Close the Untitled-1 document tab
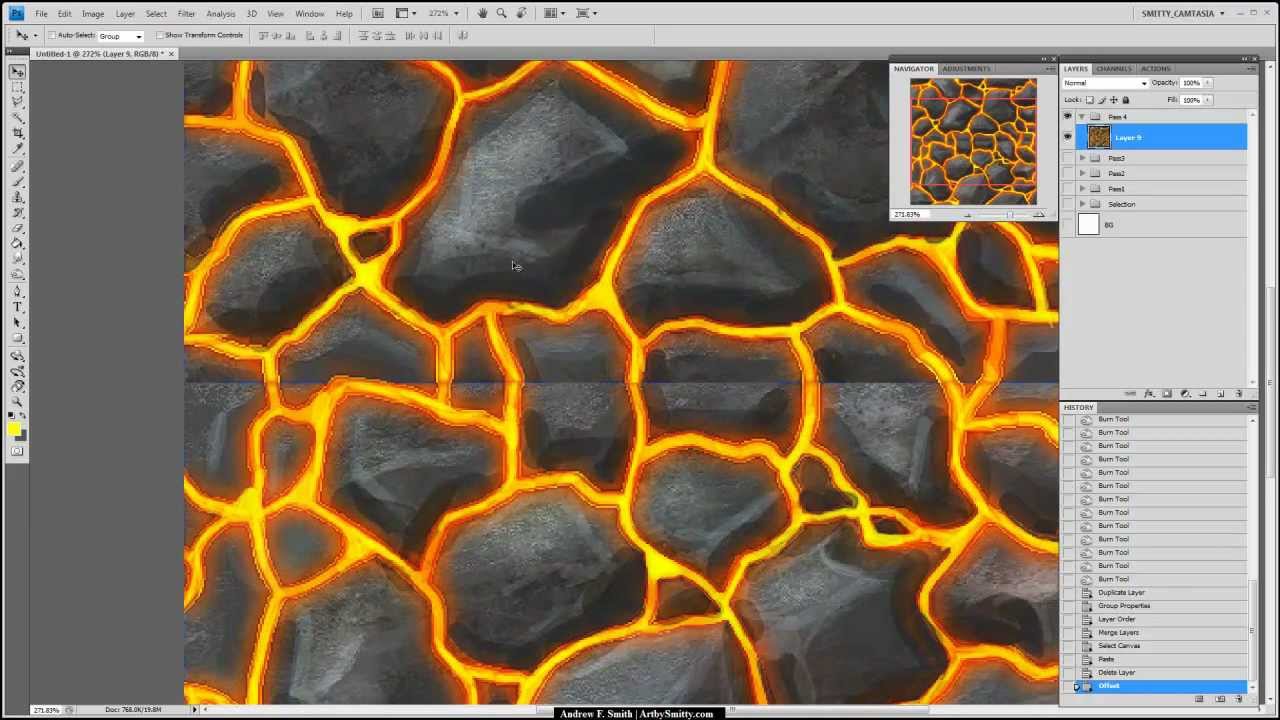The image size is (1280, 720). (171, 54)
